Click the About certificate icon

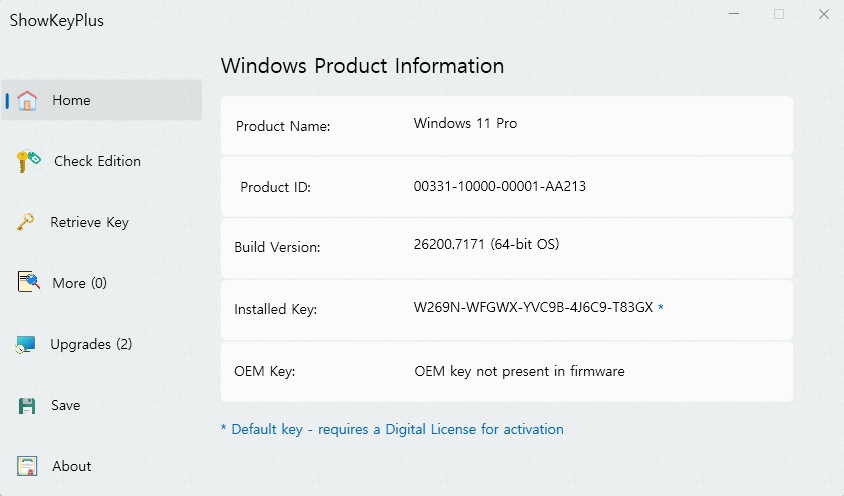point(27,466)
